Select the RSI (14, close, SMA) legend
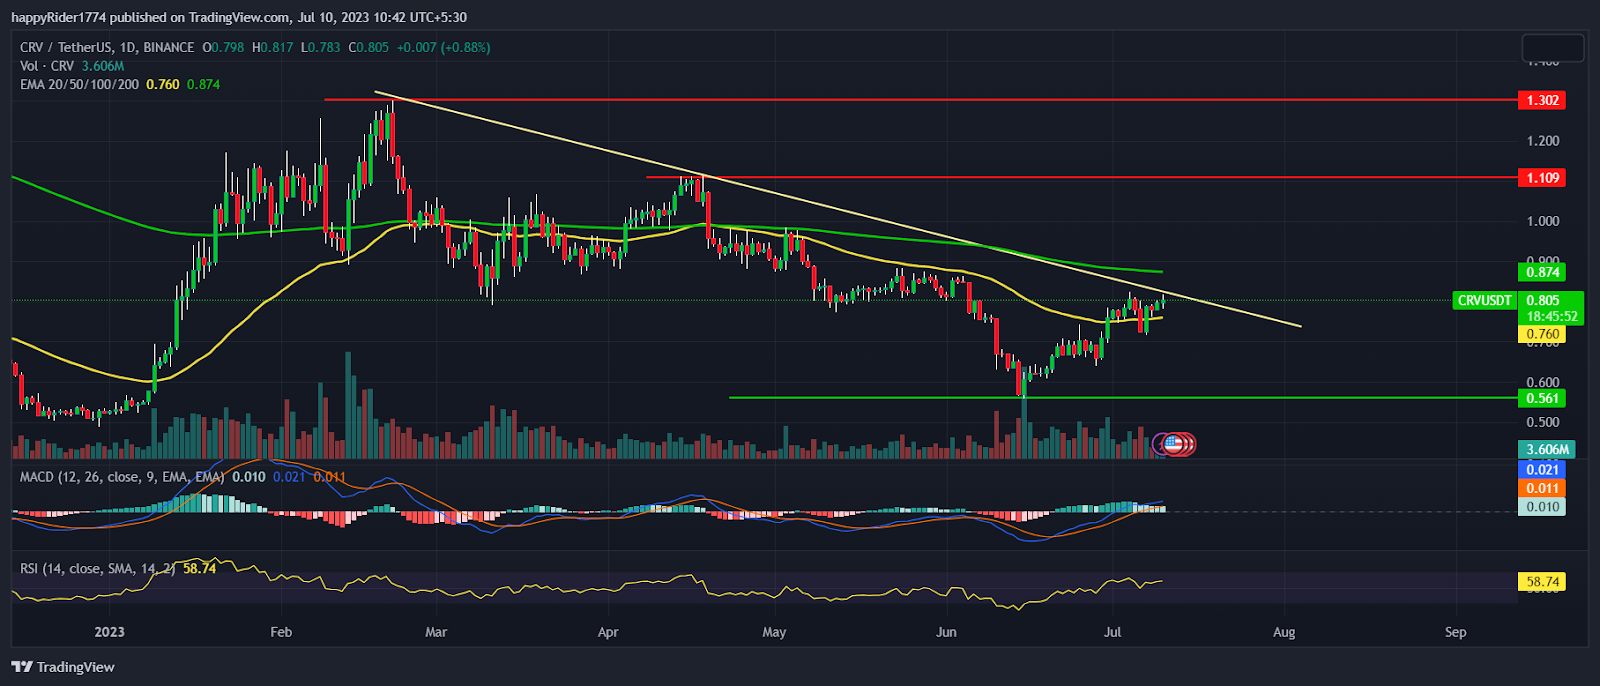Image resolution: width=1600 pixels, height=686 pixels. (x=98, y=568)
